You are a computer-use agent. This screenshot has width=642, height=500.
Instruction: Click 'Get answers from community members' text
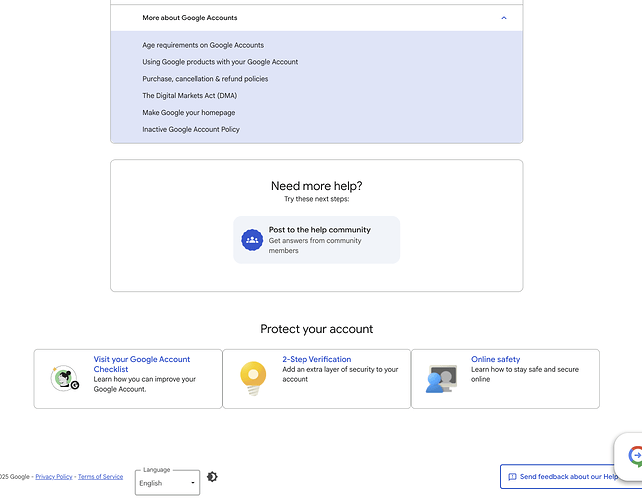click(x=315, y=245)
